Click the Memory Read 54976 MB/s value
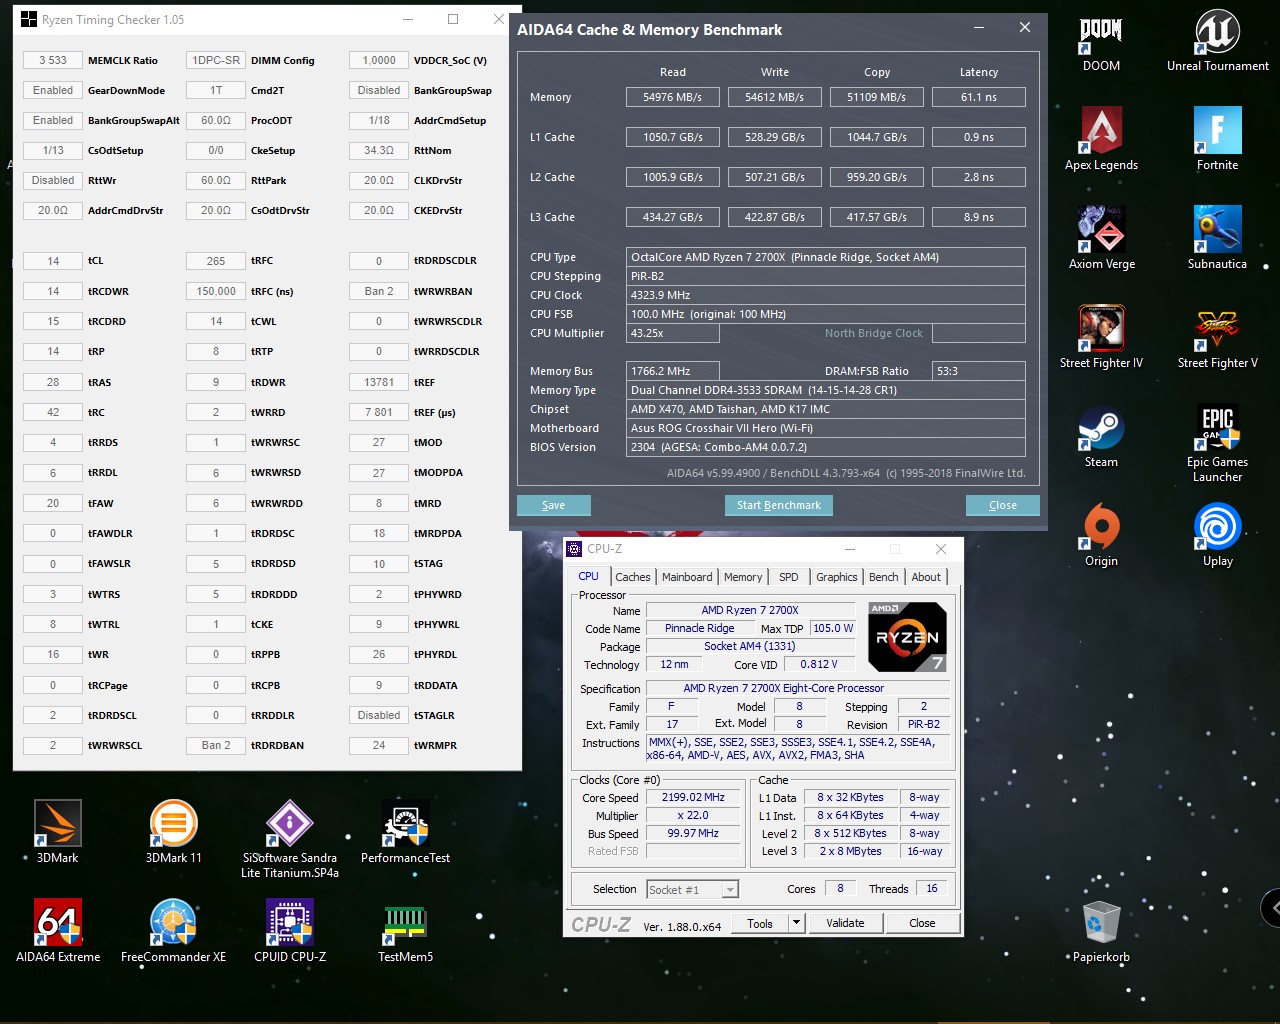This screenshot has width=1280, height=1024. (x=673, y=97)
